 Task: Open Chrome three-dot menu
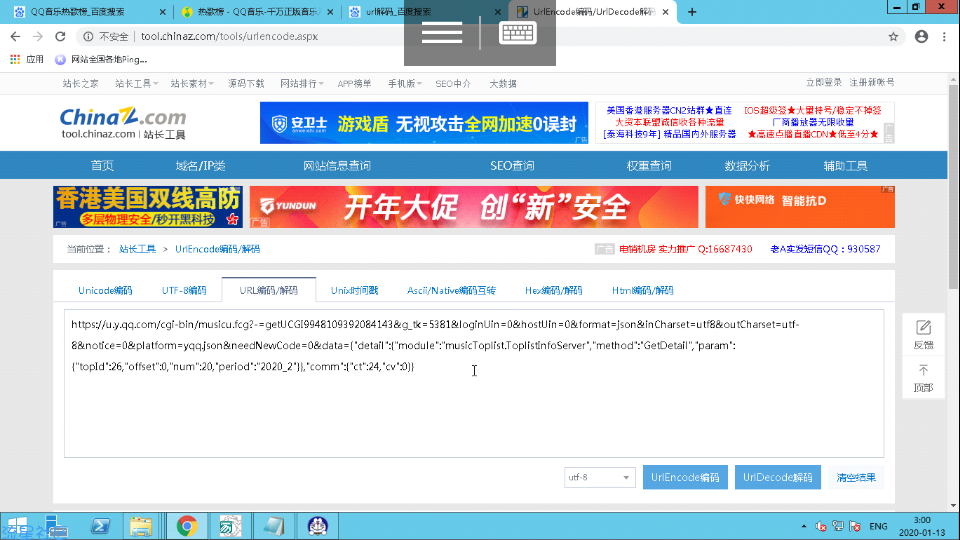pyautogui.click(x=944, y=37)
